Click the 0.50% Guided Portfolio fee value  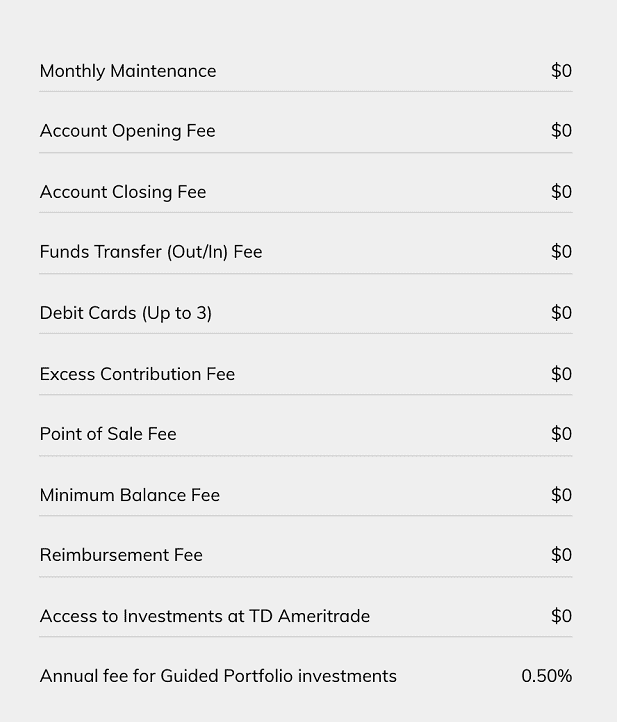tap(546, 676)
